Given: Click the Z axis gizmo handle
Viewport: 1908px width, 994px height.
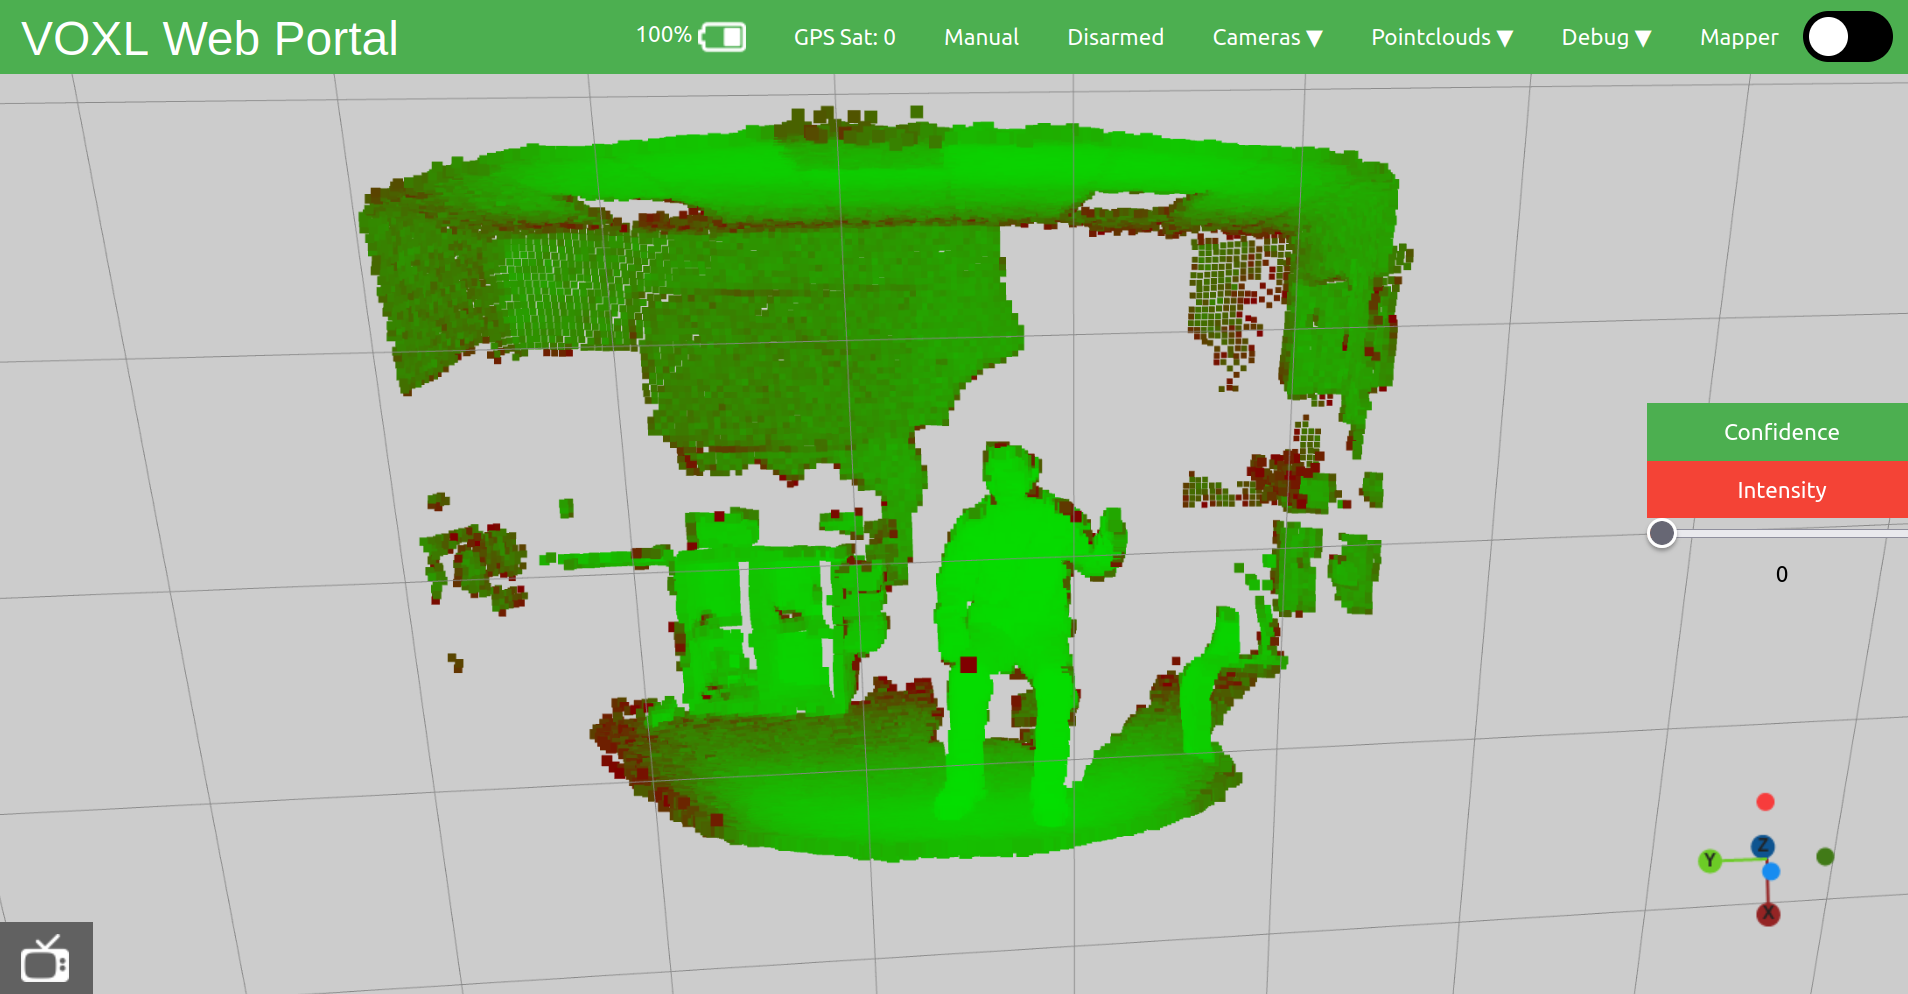Looking at the screenshot, I should click(x=1763, y=846).
